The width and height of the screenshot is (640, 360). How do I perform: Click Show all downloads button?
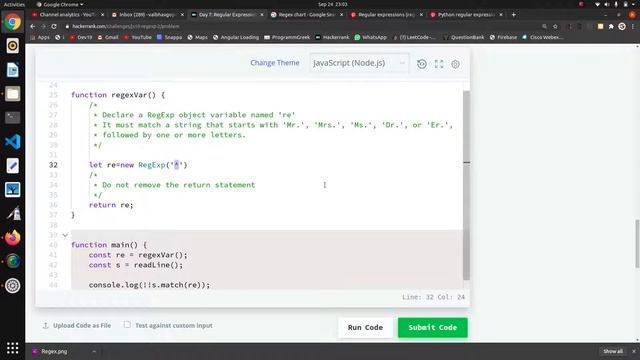point(613,351)
